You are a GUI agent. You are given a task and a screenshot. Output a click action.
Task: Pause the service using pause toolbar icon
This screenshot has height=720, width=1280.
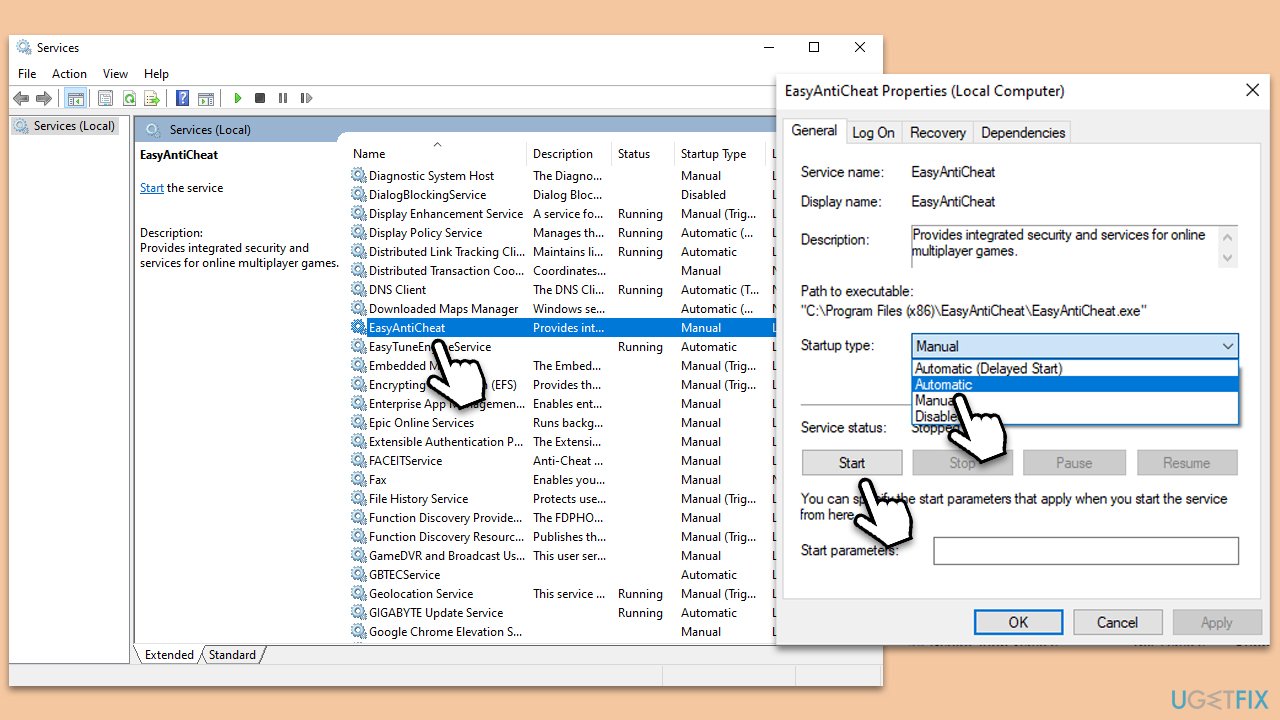(283, 97)
